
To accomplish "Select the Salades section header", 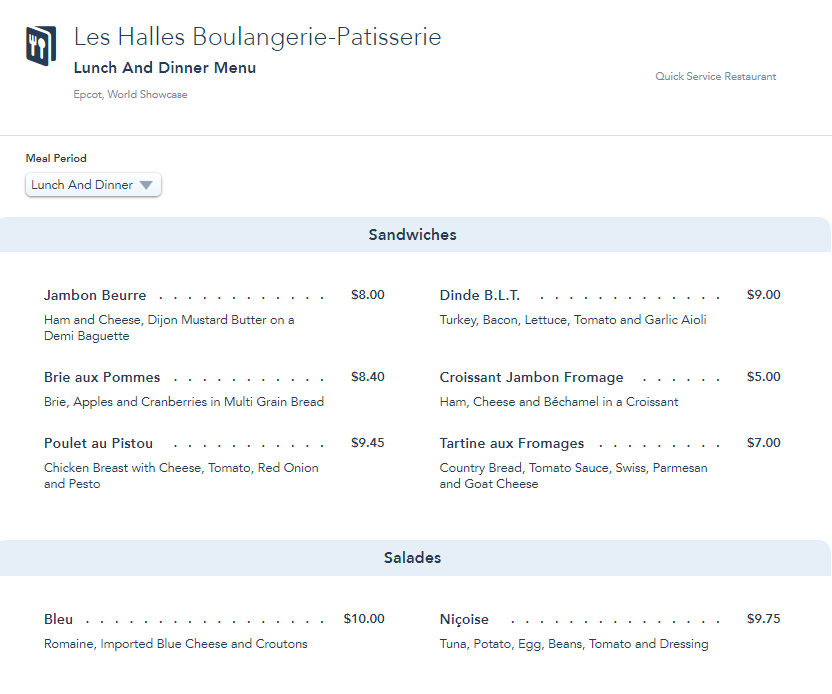I will point(412,558).
